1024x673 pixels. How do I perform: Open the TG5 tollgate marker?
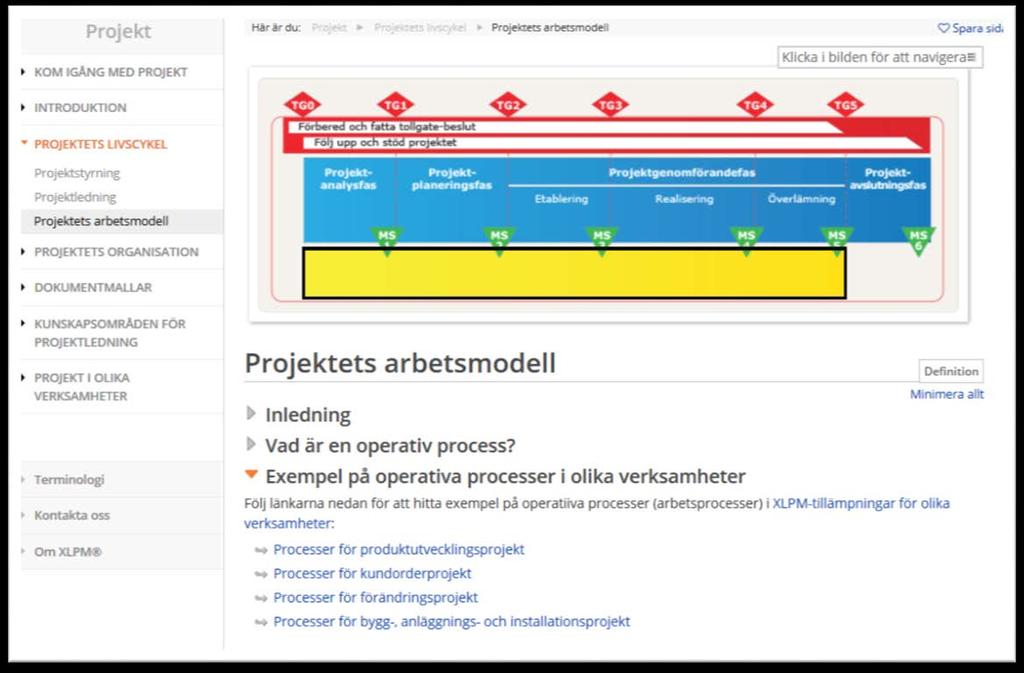click(845, 104)
